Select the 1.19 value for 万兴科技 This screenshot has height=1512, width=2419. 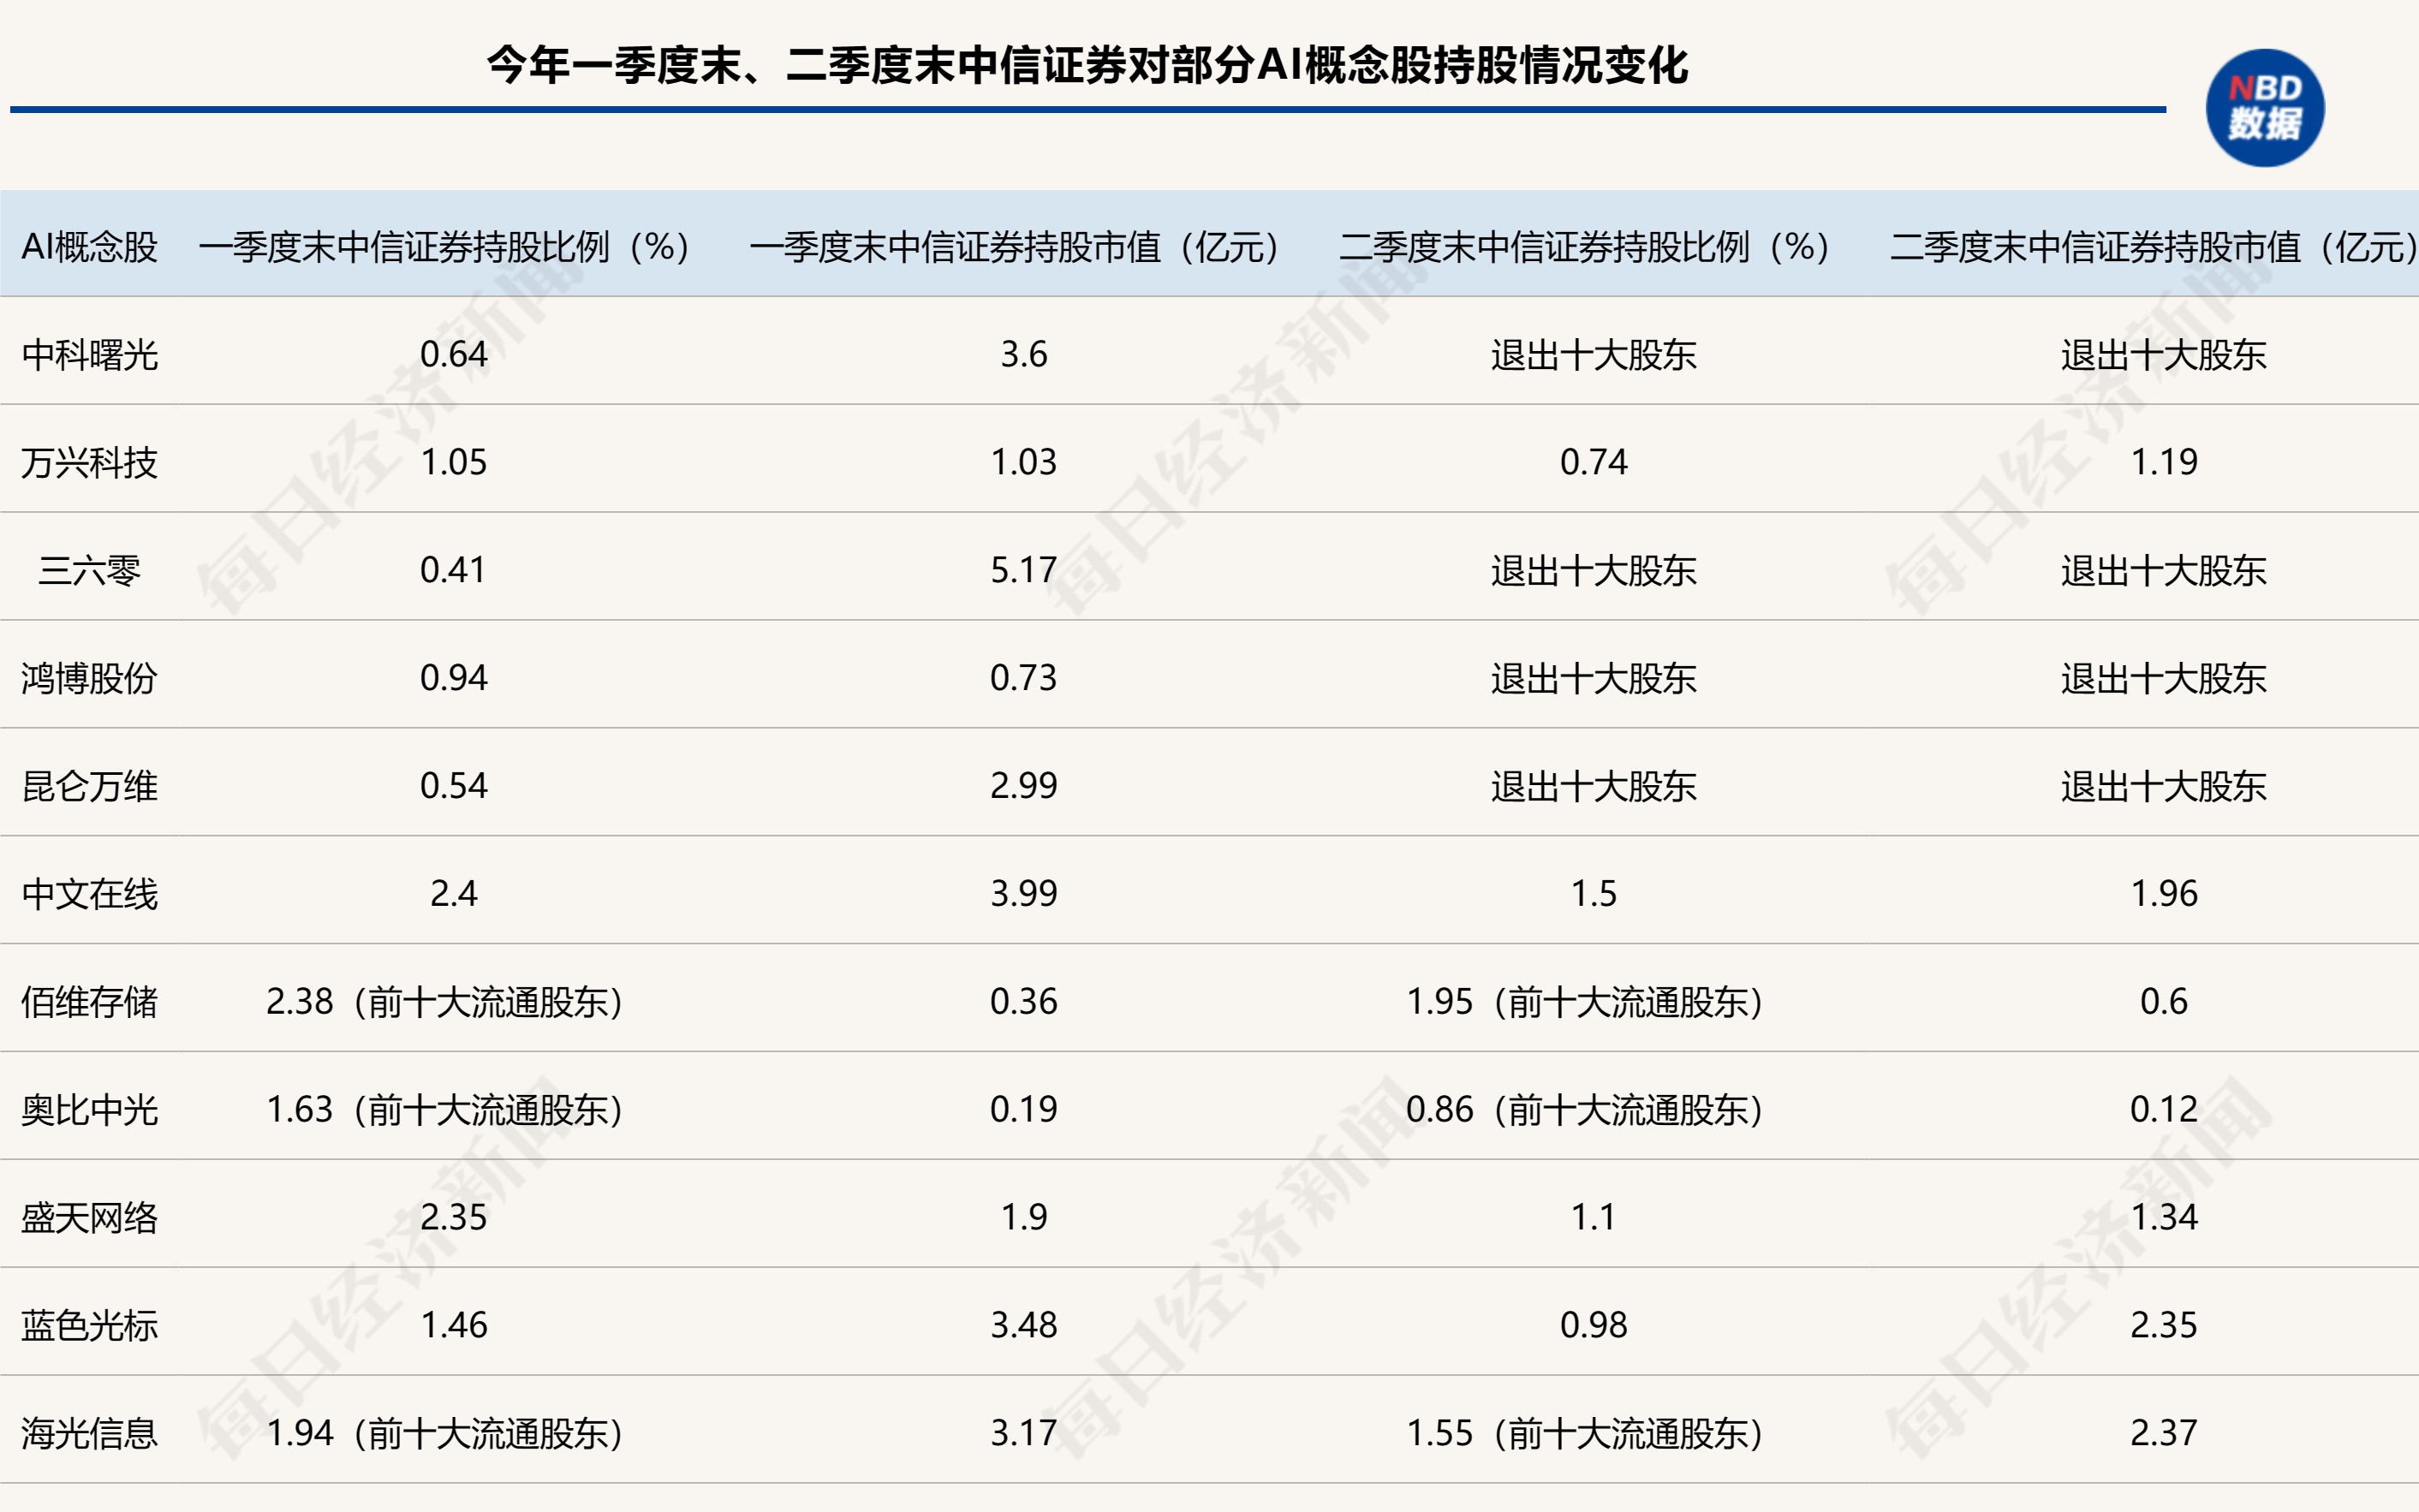[x=2164, y=462]
